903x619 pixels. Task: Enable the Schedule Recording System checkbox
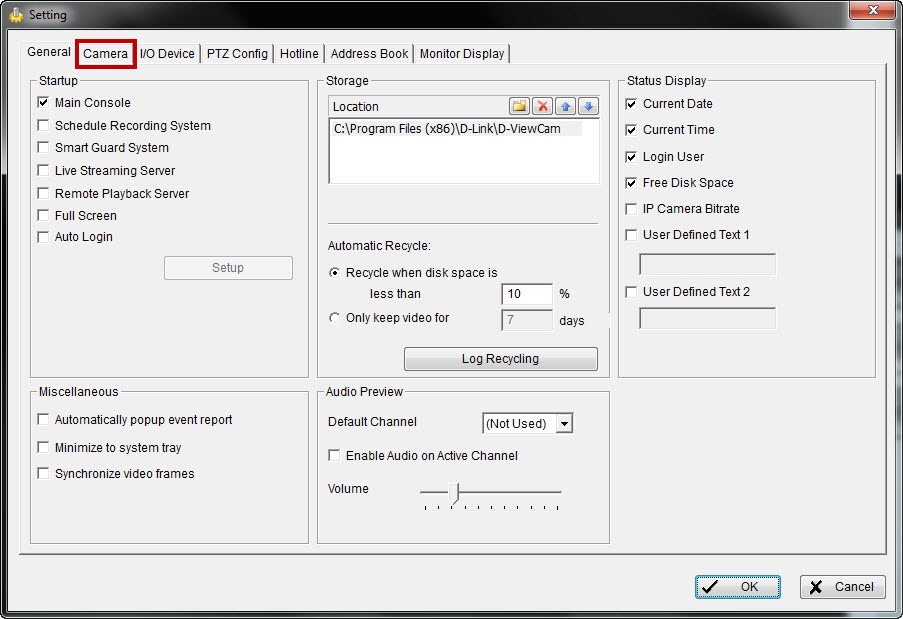[x=43, y=126]
